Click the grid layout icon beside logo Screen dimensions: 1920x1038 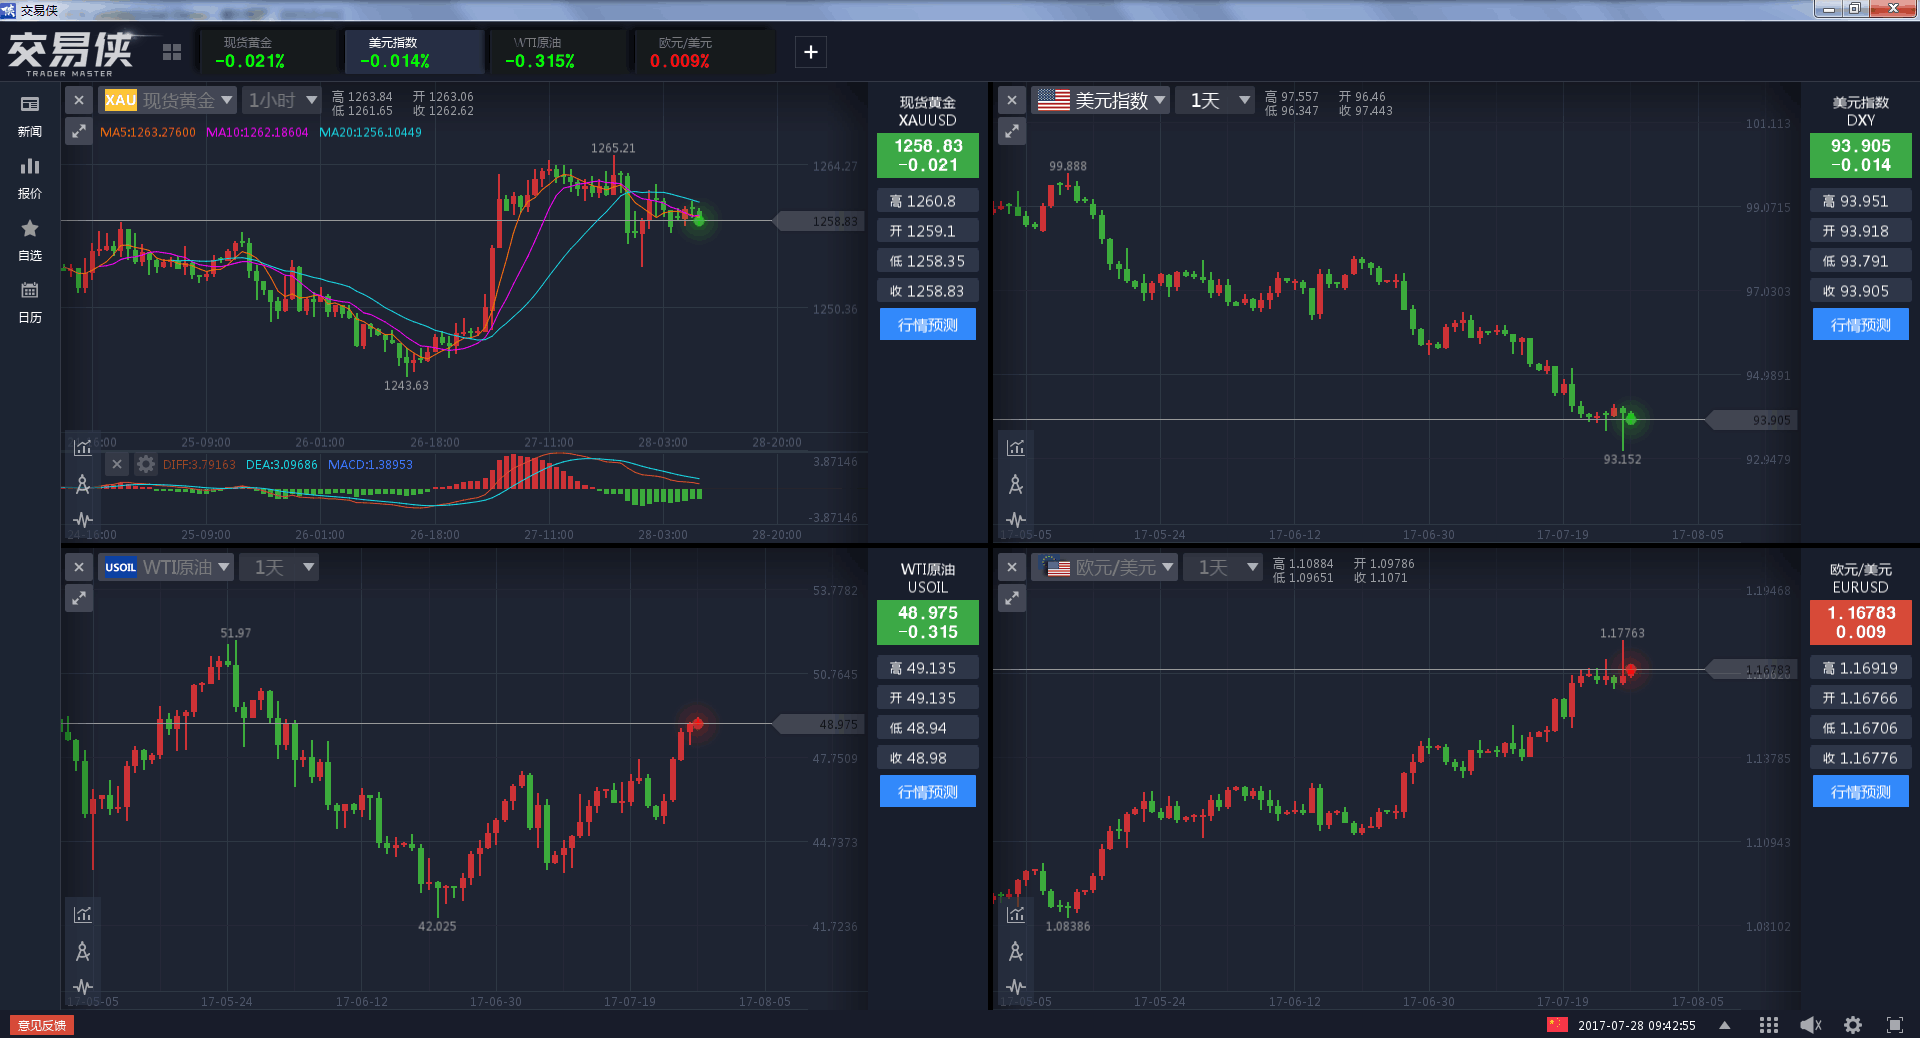(172, 52)
